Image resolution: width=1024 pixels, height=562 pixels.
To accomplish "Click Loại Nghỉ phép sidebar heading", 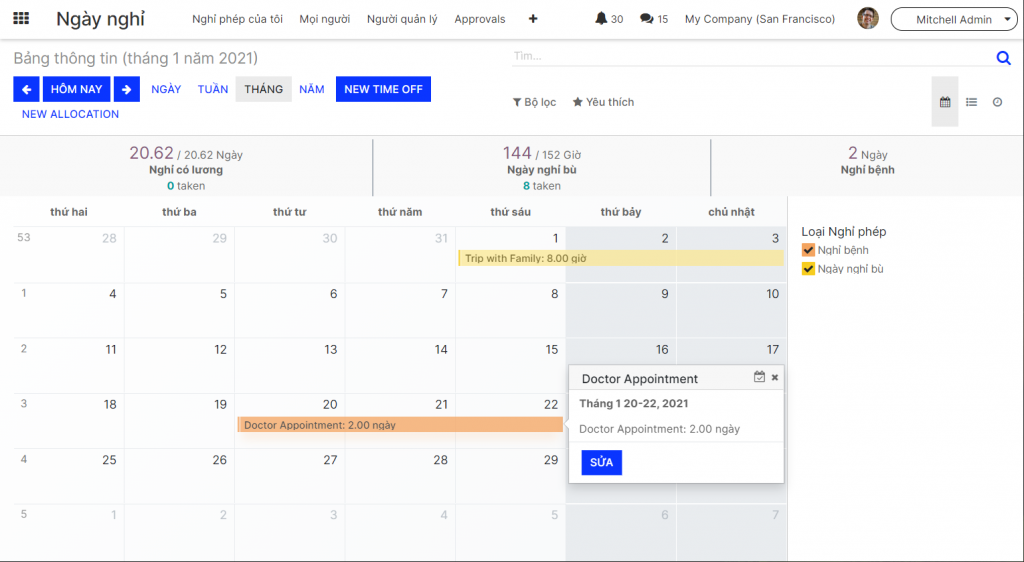I will coord(844,232).
